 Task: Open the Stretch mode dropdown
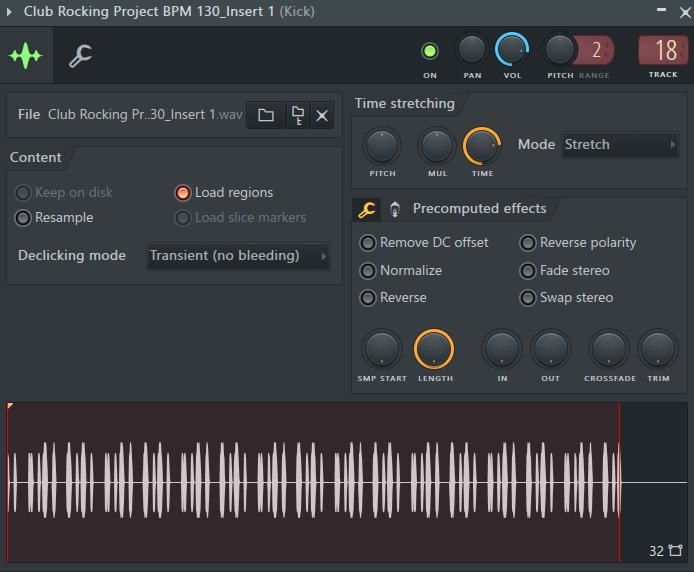(x=620, y=144)
